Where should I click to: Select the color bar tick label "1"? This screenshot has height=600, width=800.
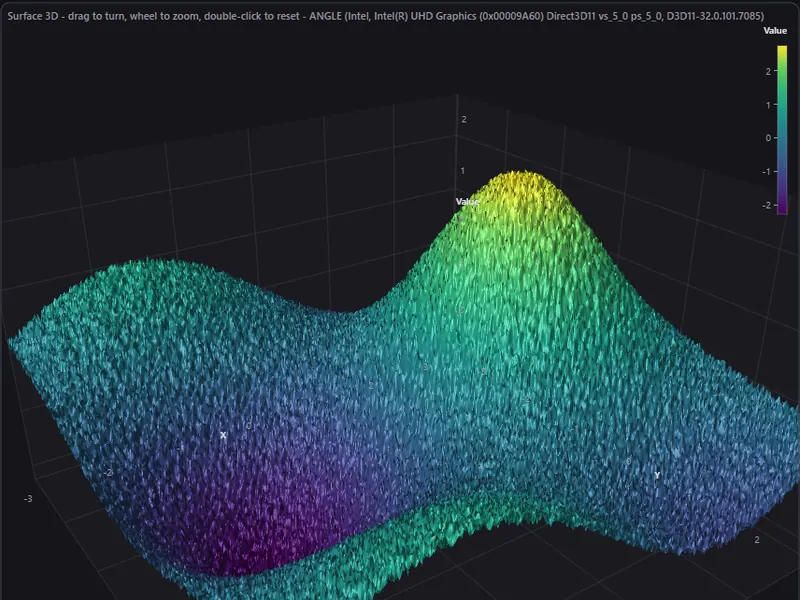[x=768, y=105]
